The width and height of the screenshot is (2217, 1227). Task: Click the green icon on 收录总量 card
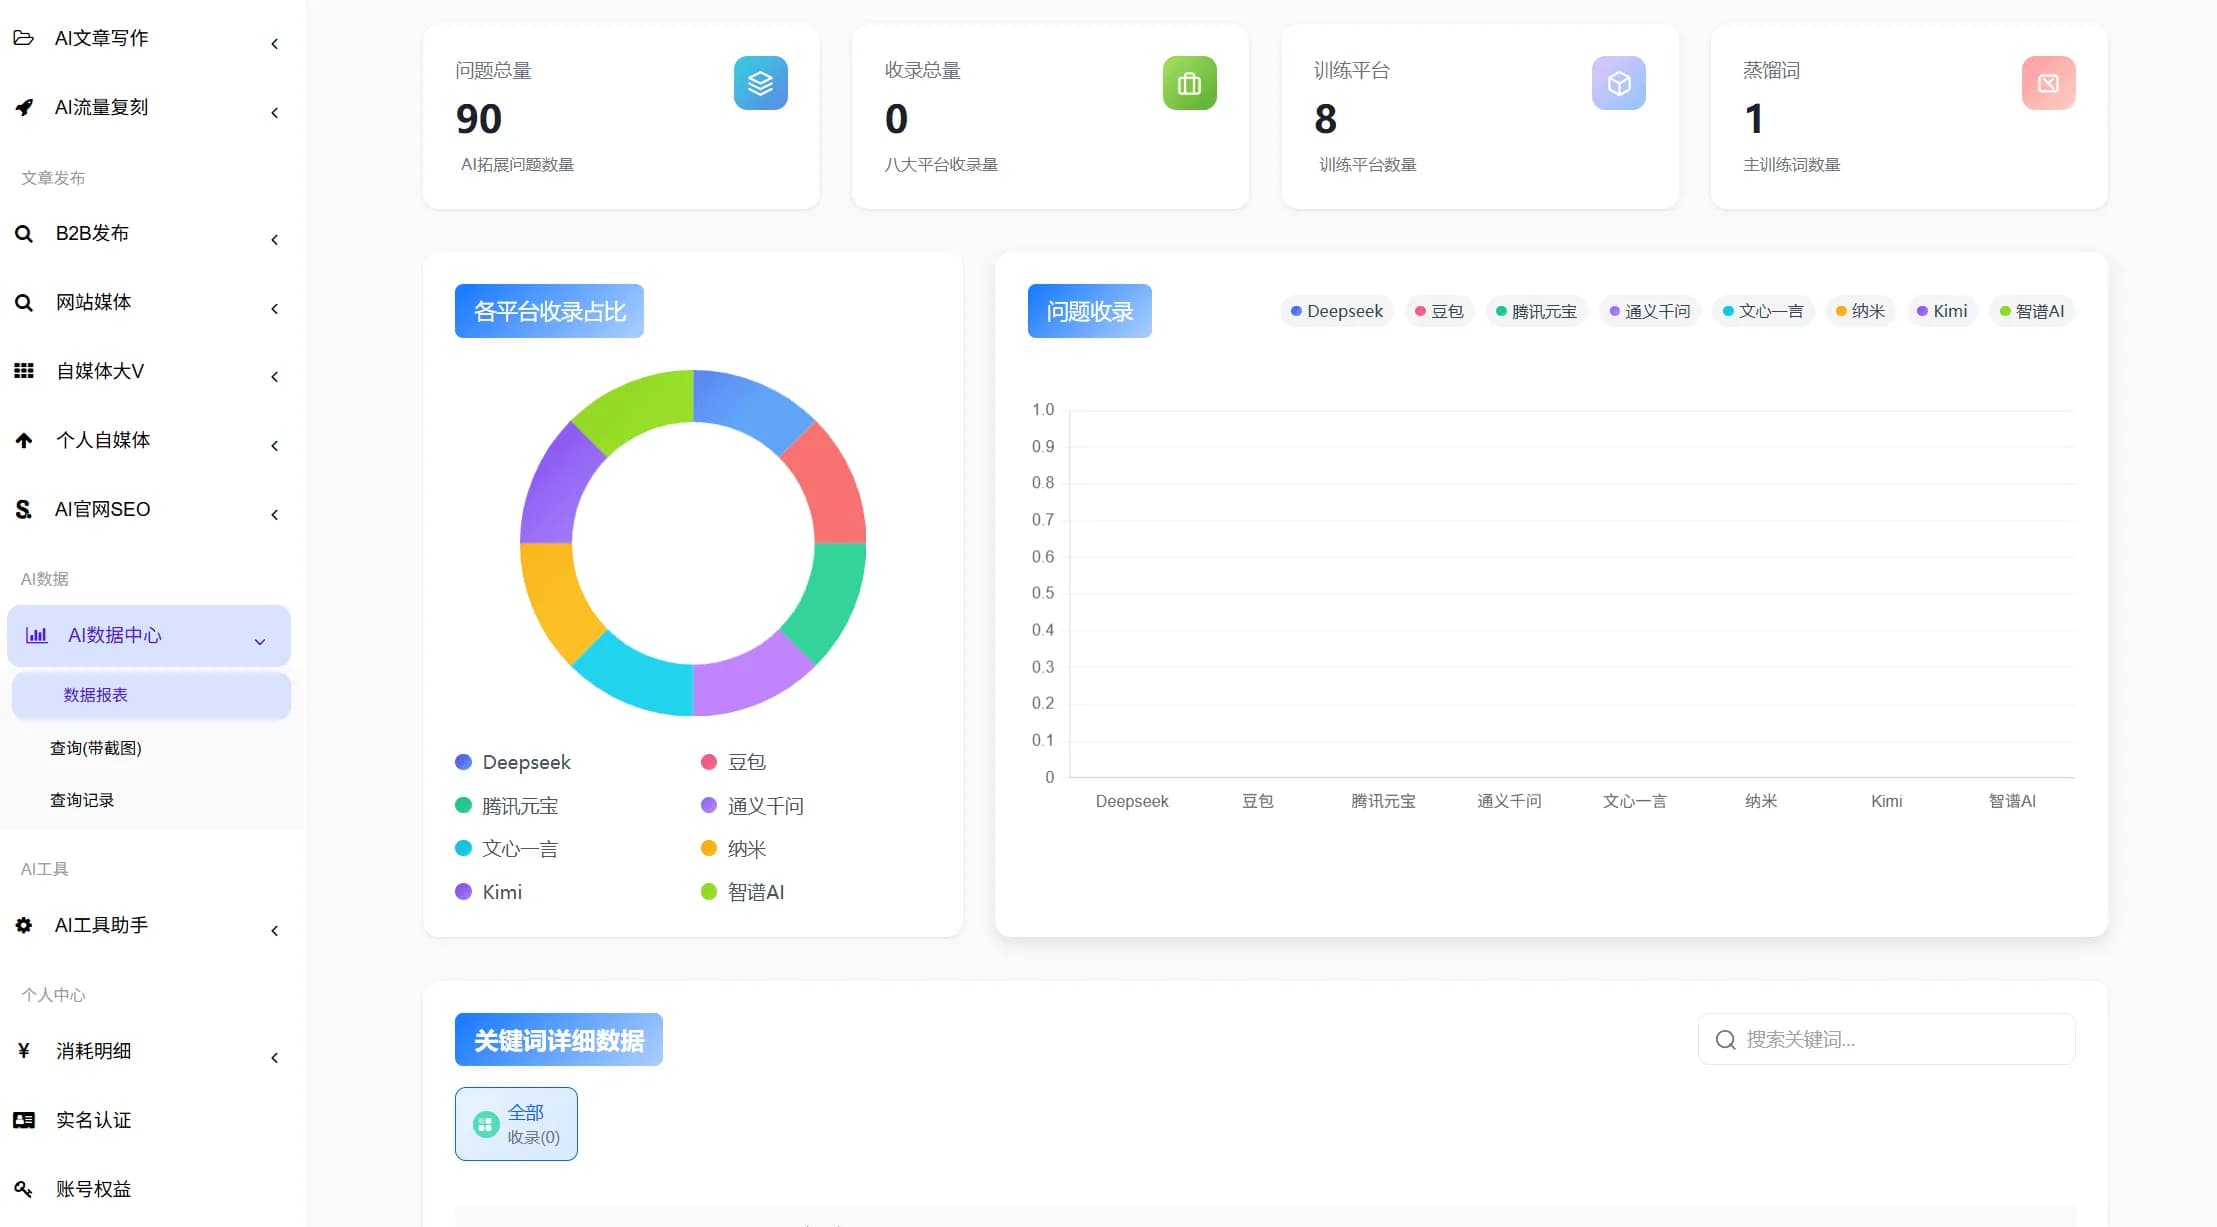point(1189,83)
